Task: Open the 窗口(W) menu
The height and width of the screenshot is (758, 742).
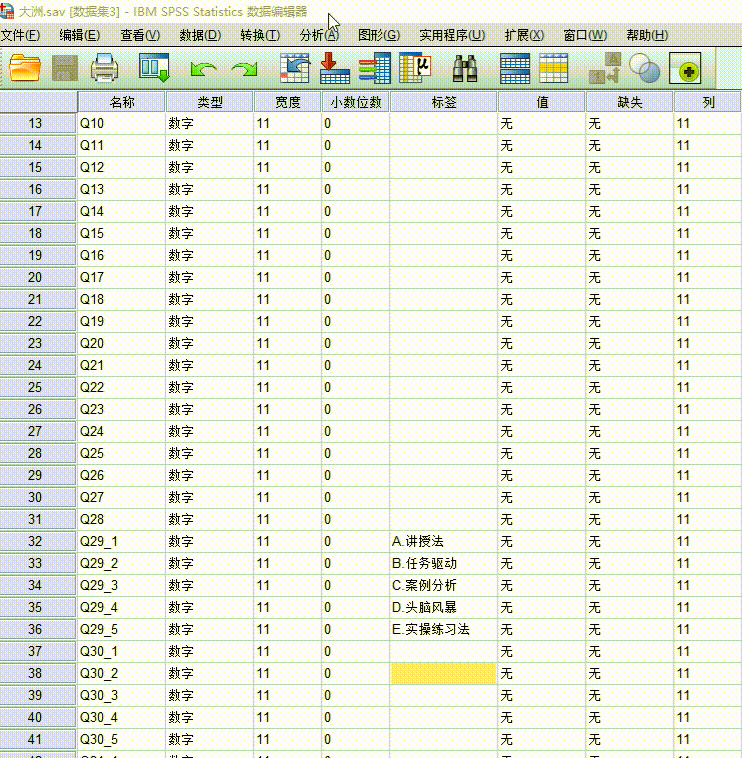Action: tap(585, 35)
